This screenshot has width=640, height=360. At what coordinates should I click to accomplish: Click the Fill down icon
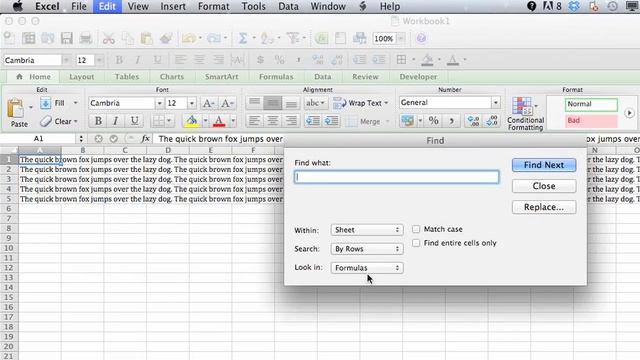click(x=45, y=103)
